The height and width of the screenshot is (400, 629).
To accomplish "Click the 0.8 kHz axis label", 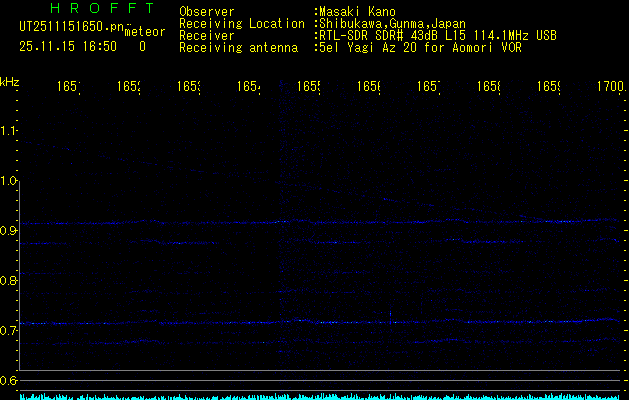I will (x=9, y=281).
